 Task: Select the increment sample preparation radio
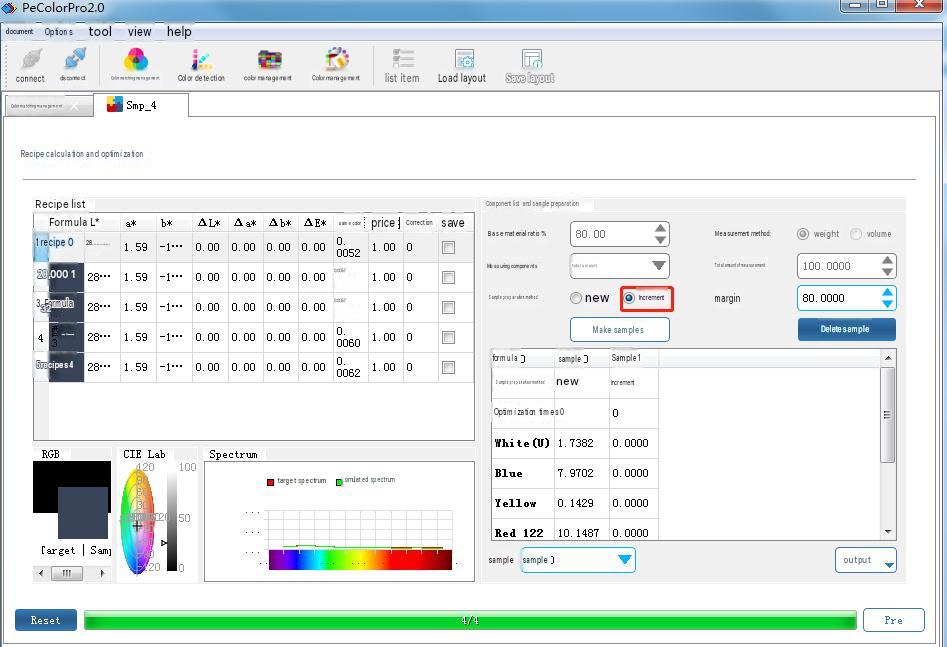pos(629,298)
